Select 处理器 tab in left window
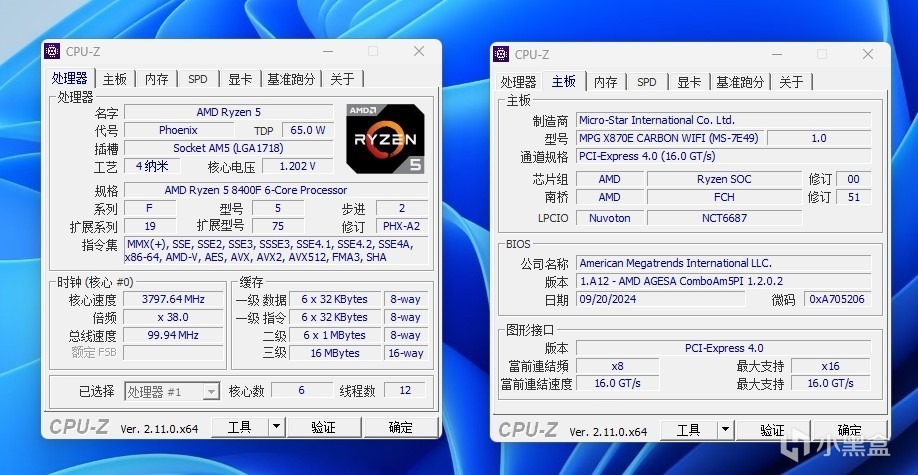This screenshot has width=918, height=475. click(x=69, y=78)
